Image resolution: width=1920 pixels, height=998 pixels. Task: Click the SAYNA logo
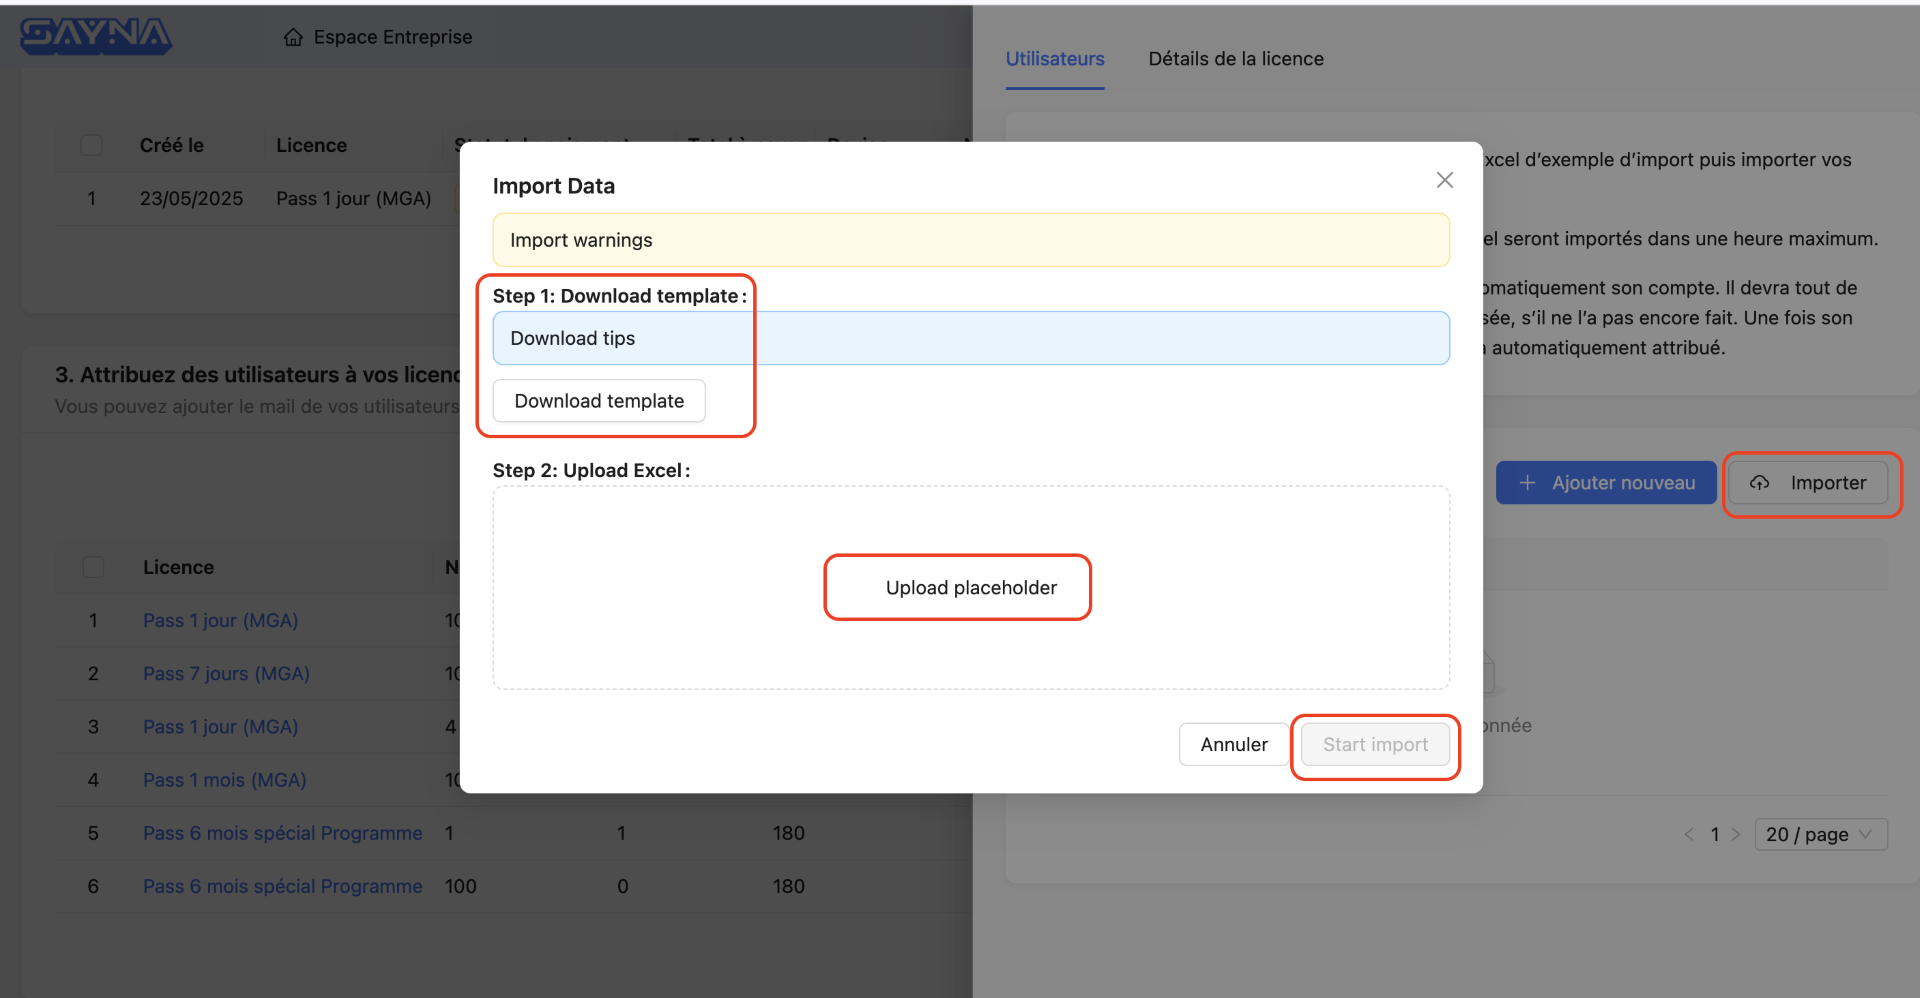[96, 36]
